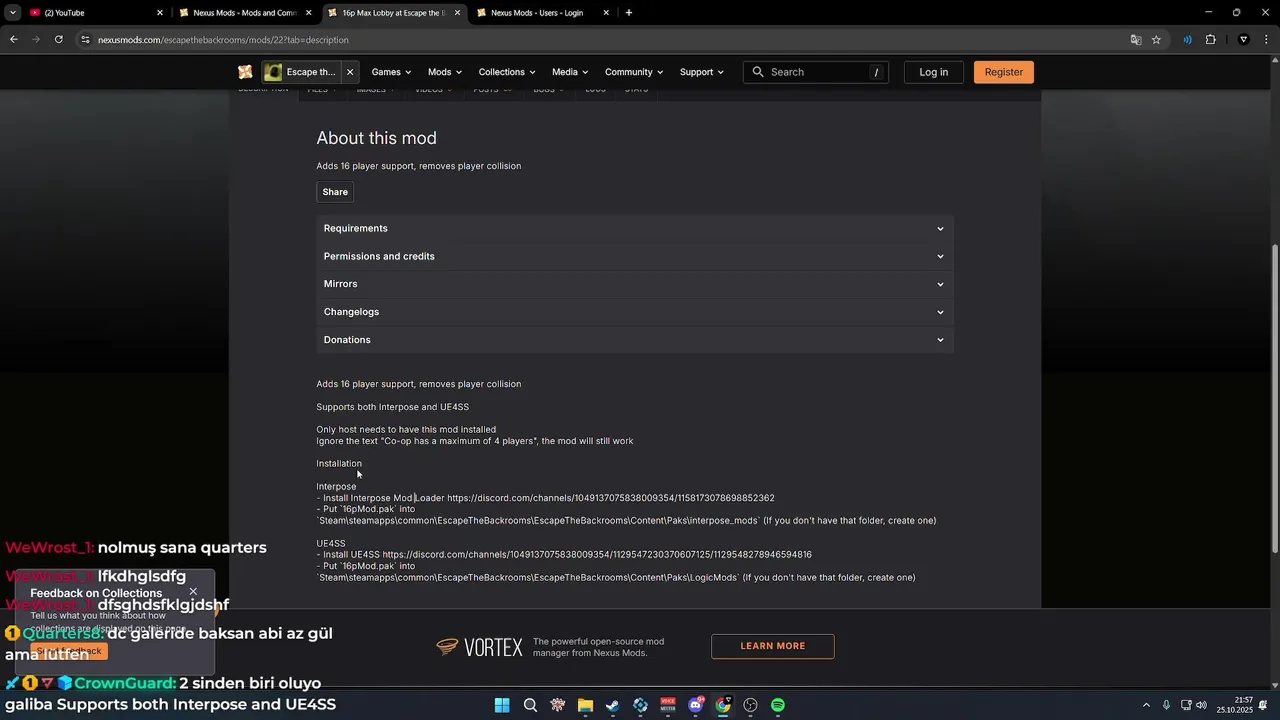The image size is (1280, 720).
Task: Remove the Escape the Backrooms game filter
Action: [x=350, y=72]
